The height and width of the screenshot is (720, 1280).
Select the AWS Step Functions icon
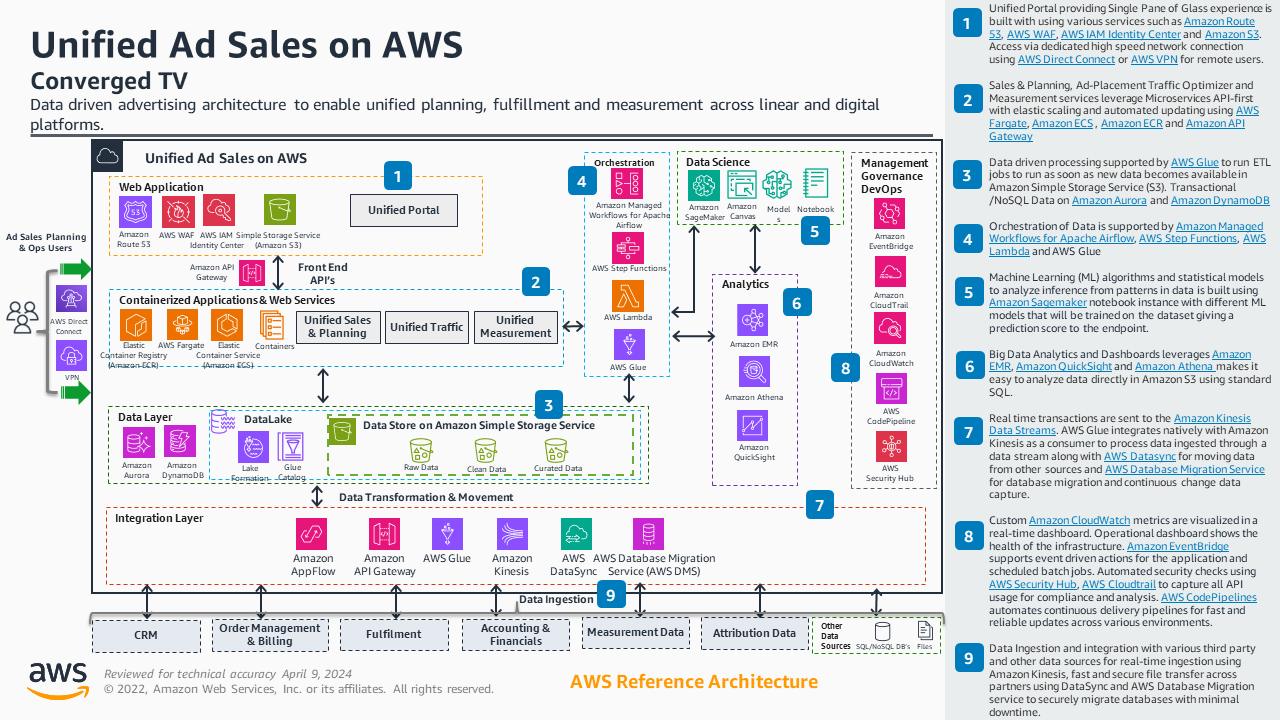(x=628, y=247)
